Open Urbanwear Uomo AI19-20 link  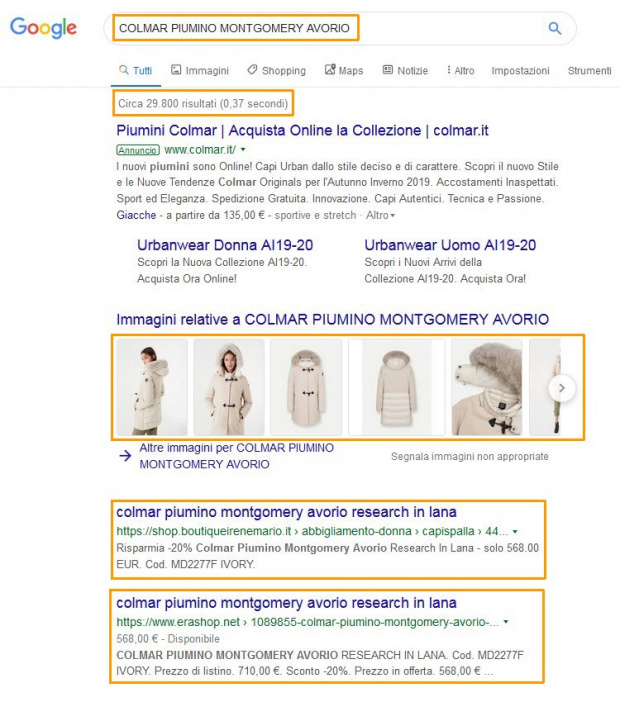(450, 245)
